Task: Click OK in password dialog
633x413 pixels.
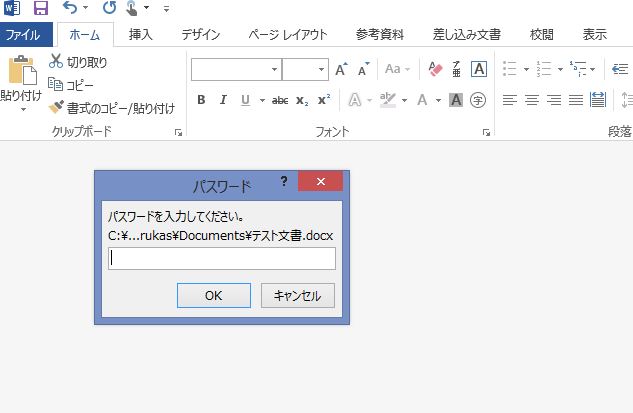Action: click(214, 296)
